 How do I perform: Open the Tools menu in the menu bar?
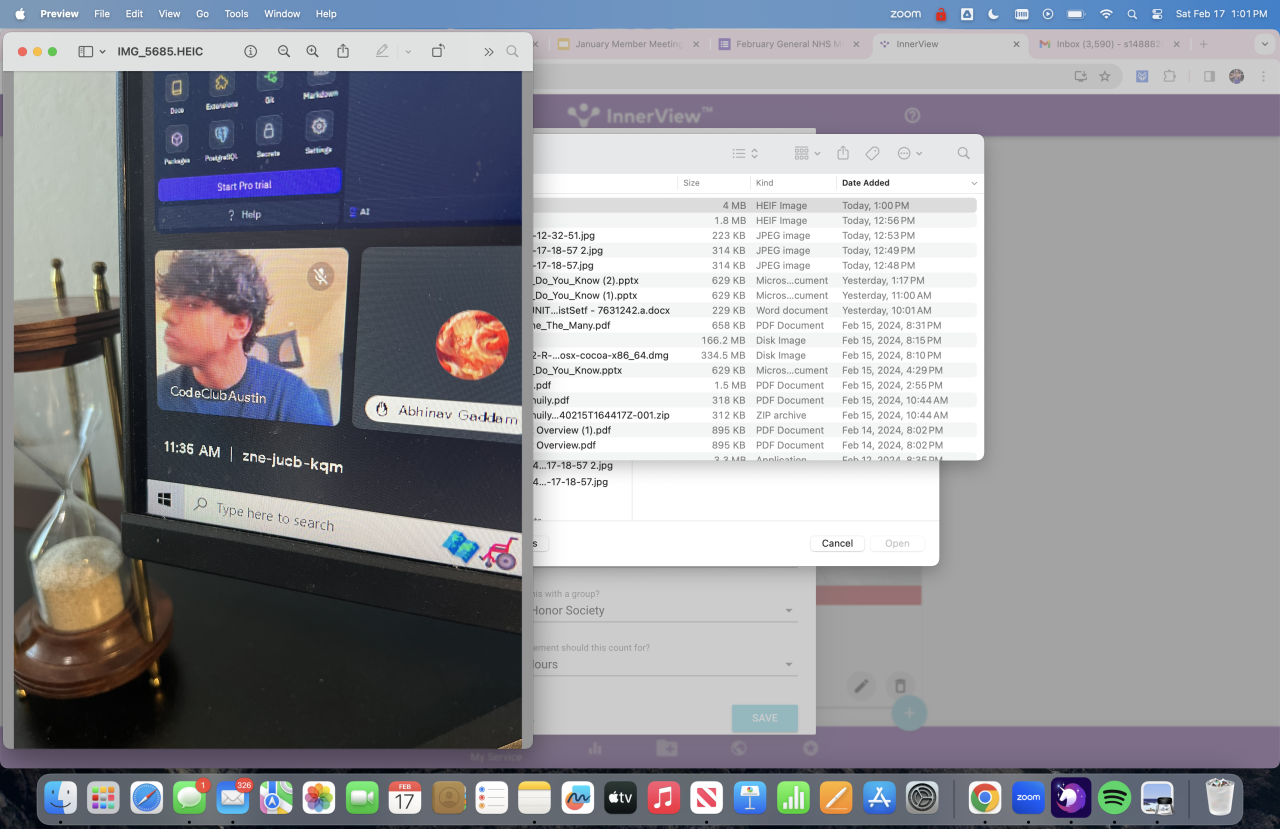point(236,14)
